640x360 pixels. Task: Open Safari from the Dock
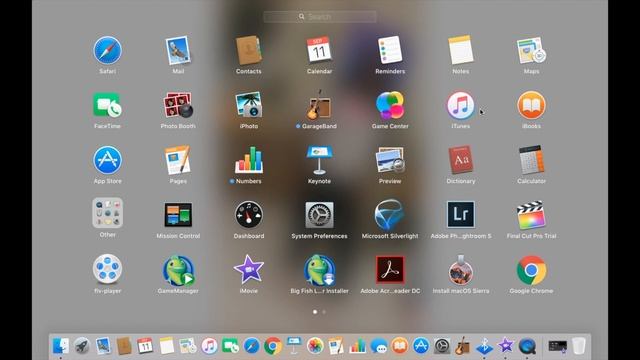(251, 346)
